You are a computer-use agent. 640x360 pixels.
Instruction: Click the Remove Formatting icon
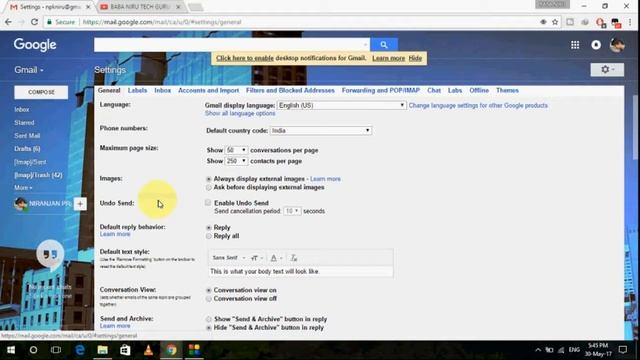(x=293, y=258)
